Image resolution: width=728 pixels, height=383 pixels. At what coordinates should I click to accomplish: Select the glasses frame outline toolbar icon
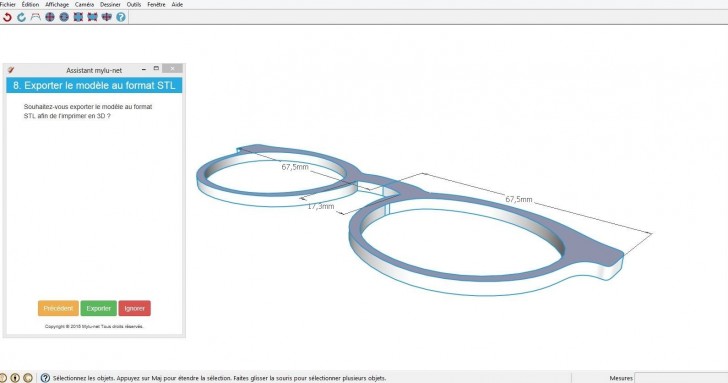36,17
